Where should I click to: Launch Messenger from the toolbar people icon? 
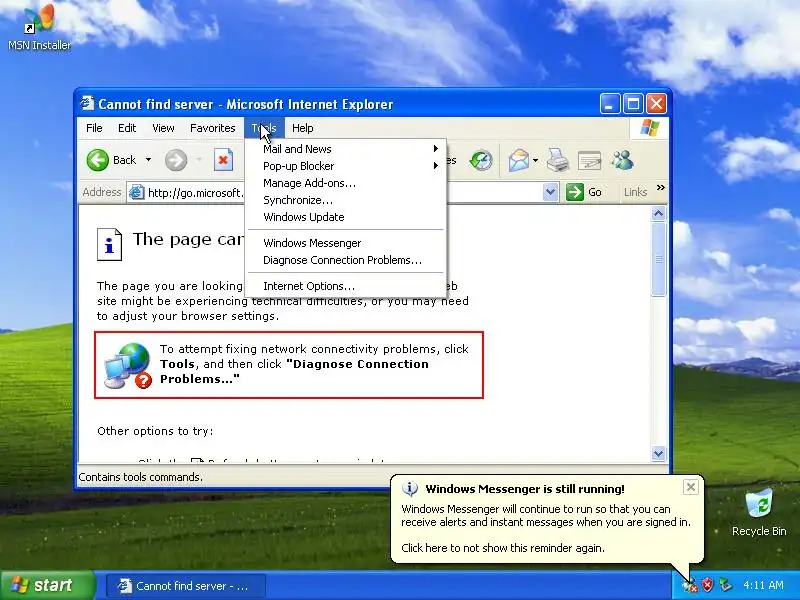pyautogui.click(x=622, y=160)
